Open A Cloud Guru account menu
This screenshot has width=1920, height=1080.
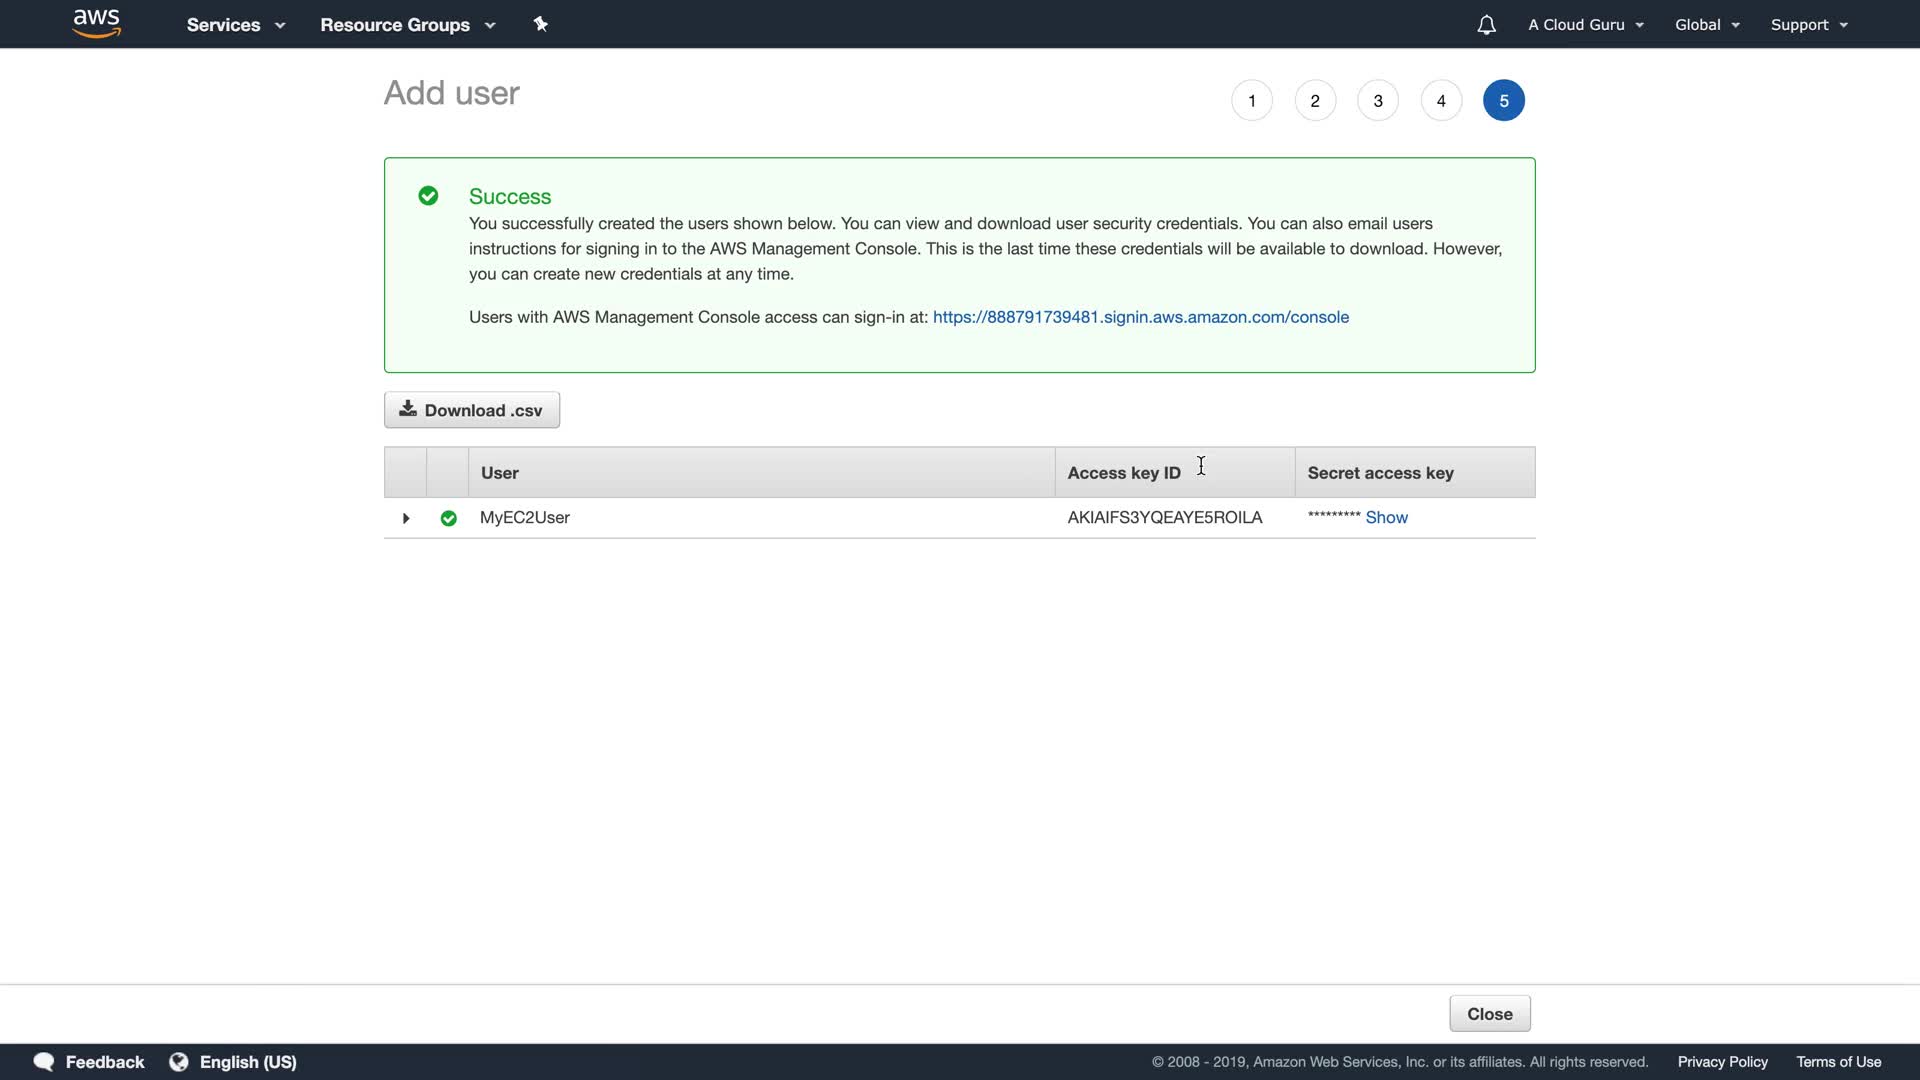tap(1585, 25)
